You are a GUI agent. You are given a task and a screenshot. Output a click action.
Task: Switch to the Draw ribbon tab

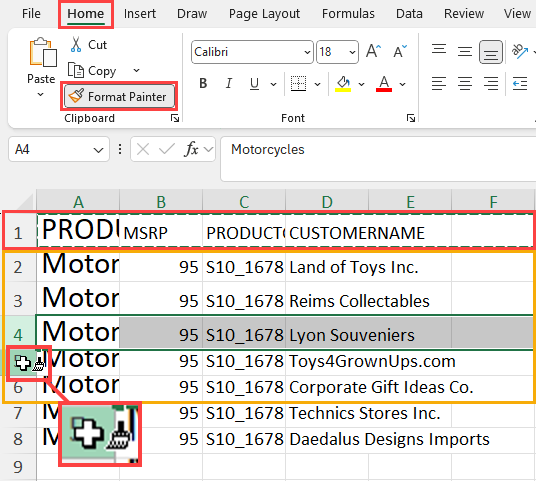(192, 14)
